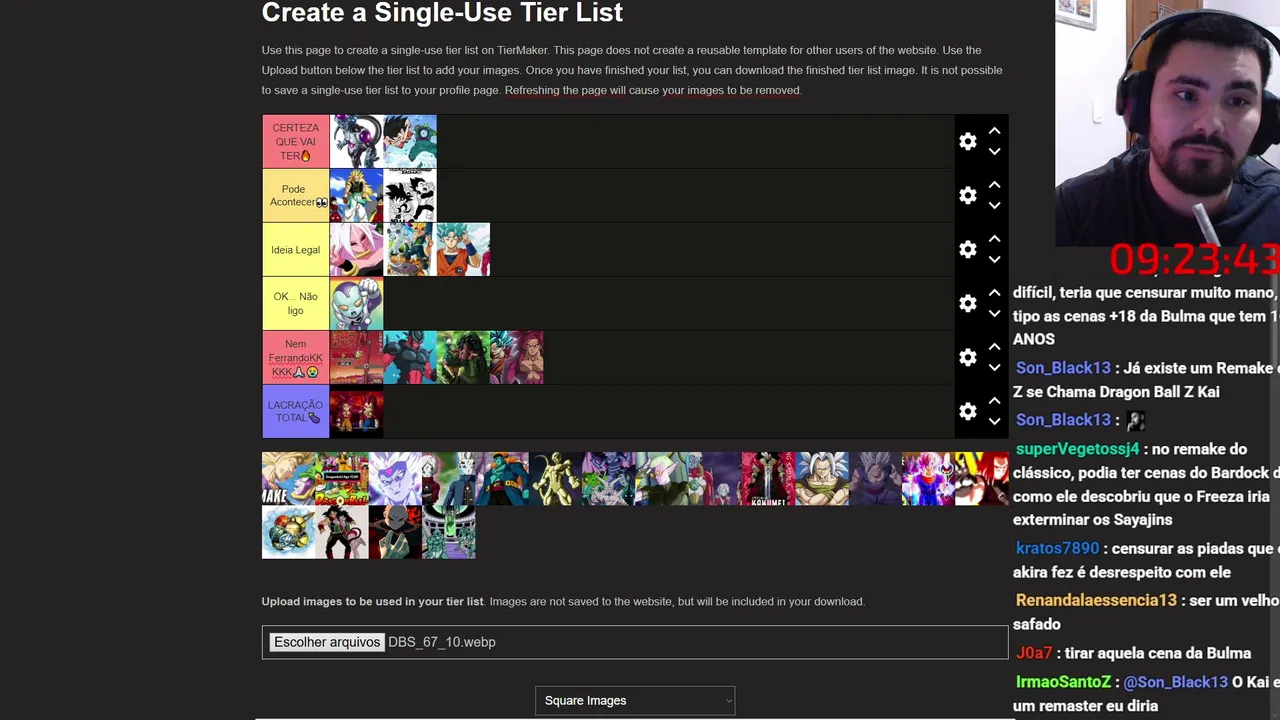Select the black-and-white manga image in Pode Acontecer

410,196
